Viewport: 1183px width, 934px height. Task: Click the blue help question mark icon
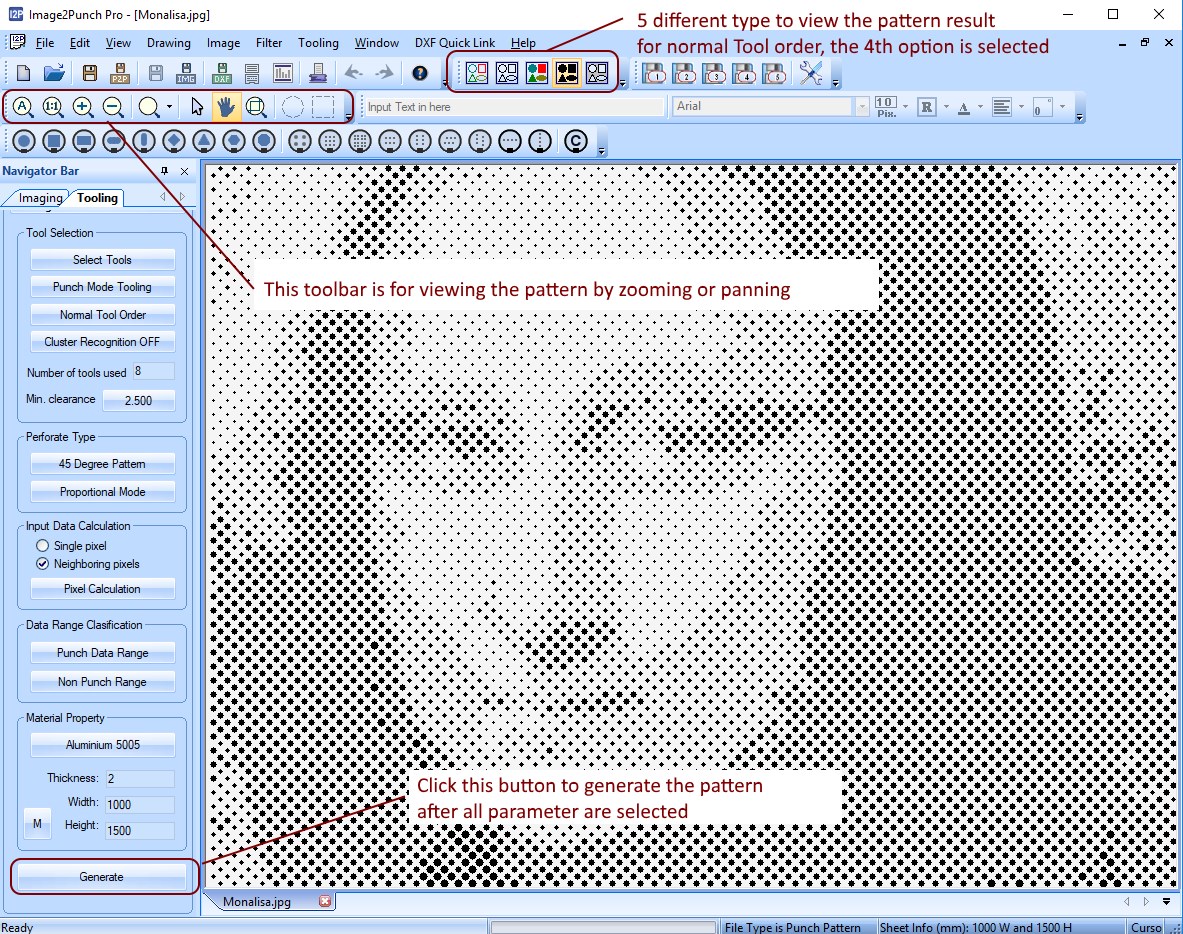(x=419, y=73)
